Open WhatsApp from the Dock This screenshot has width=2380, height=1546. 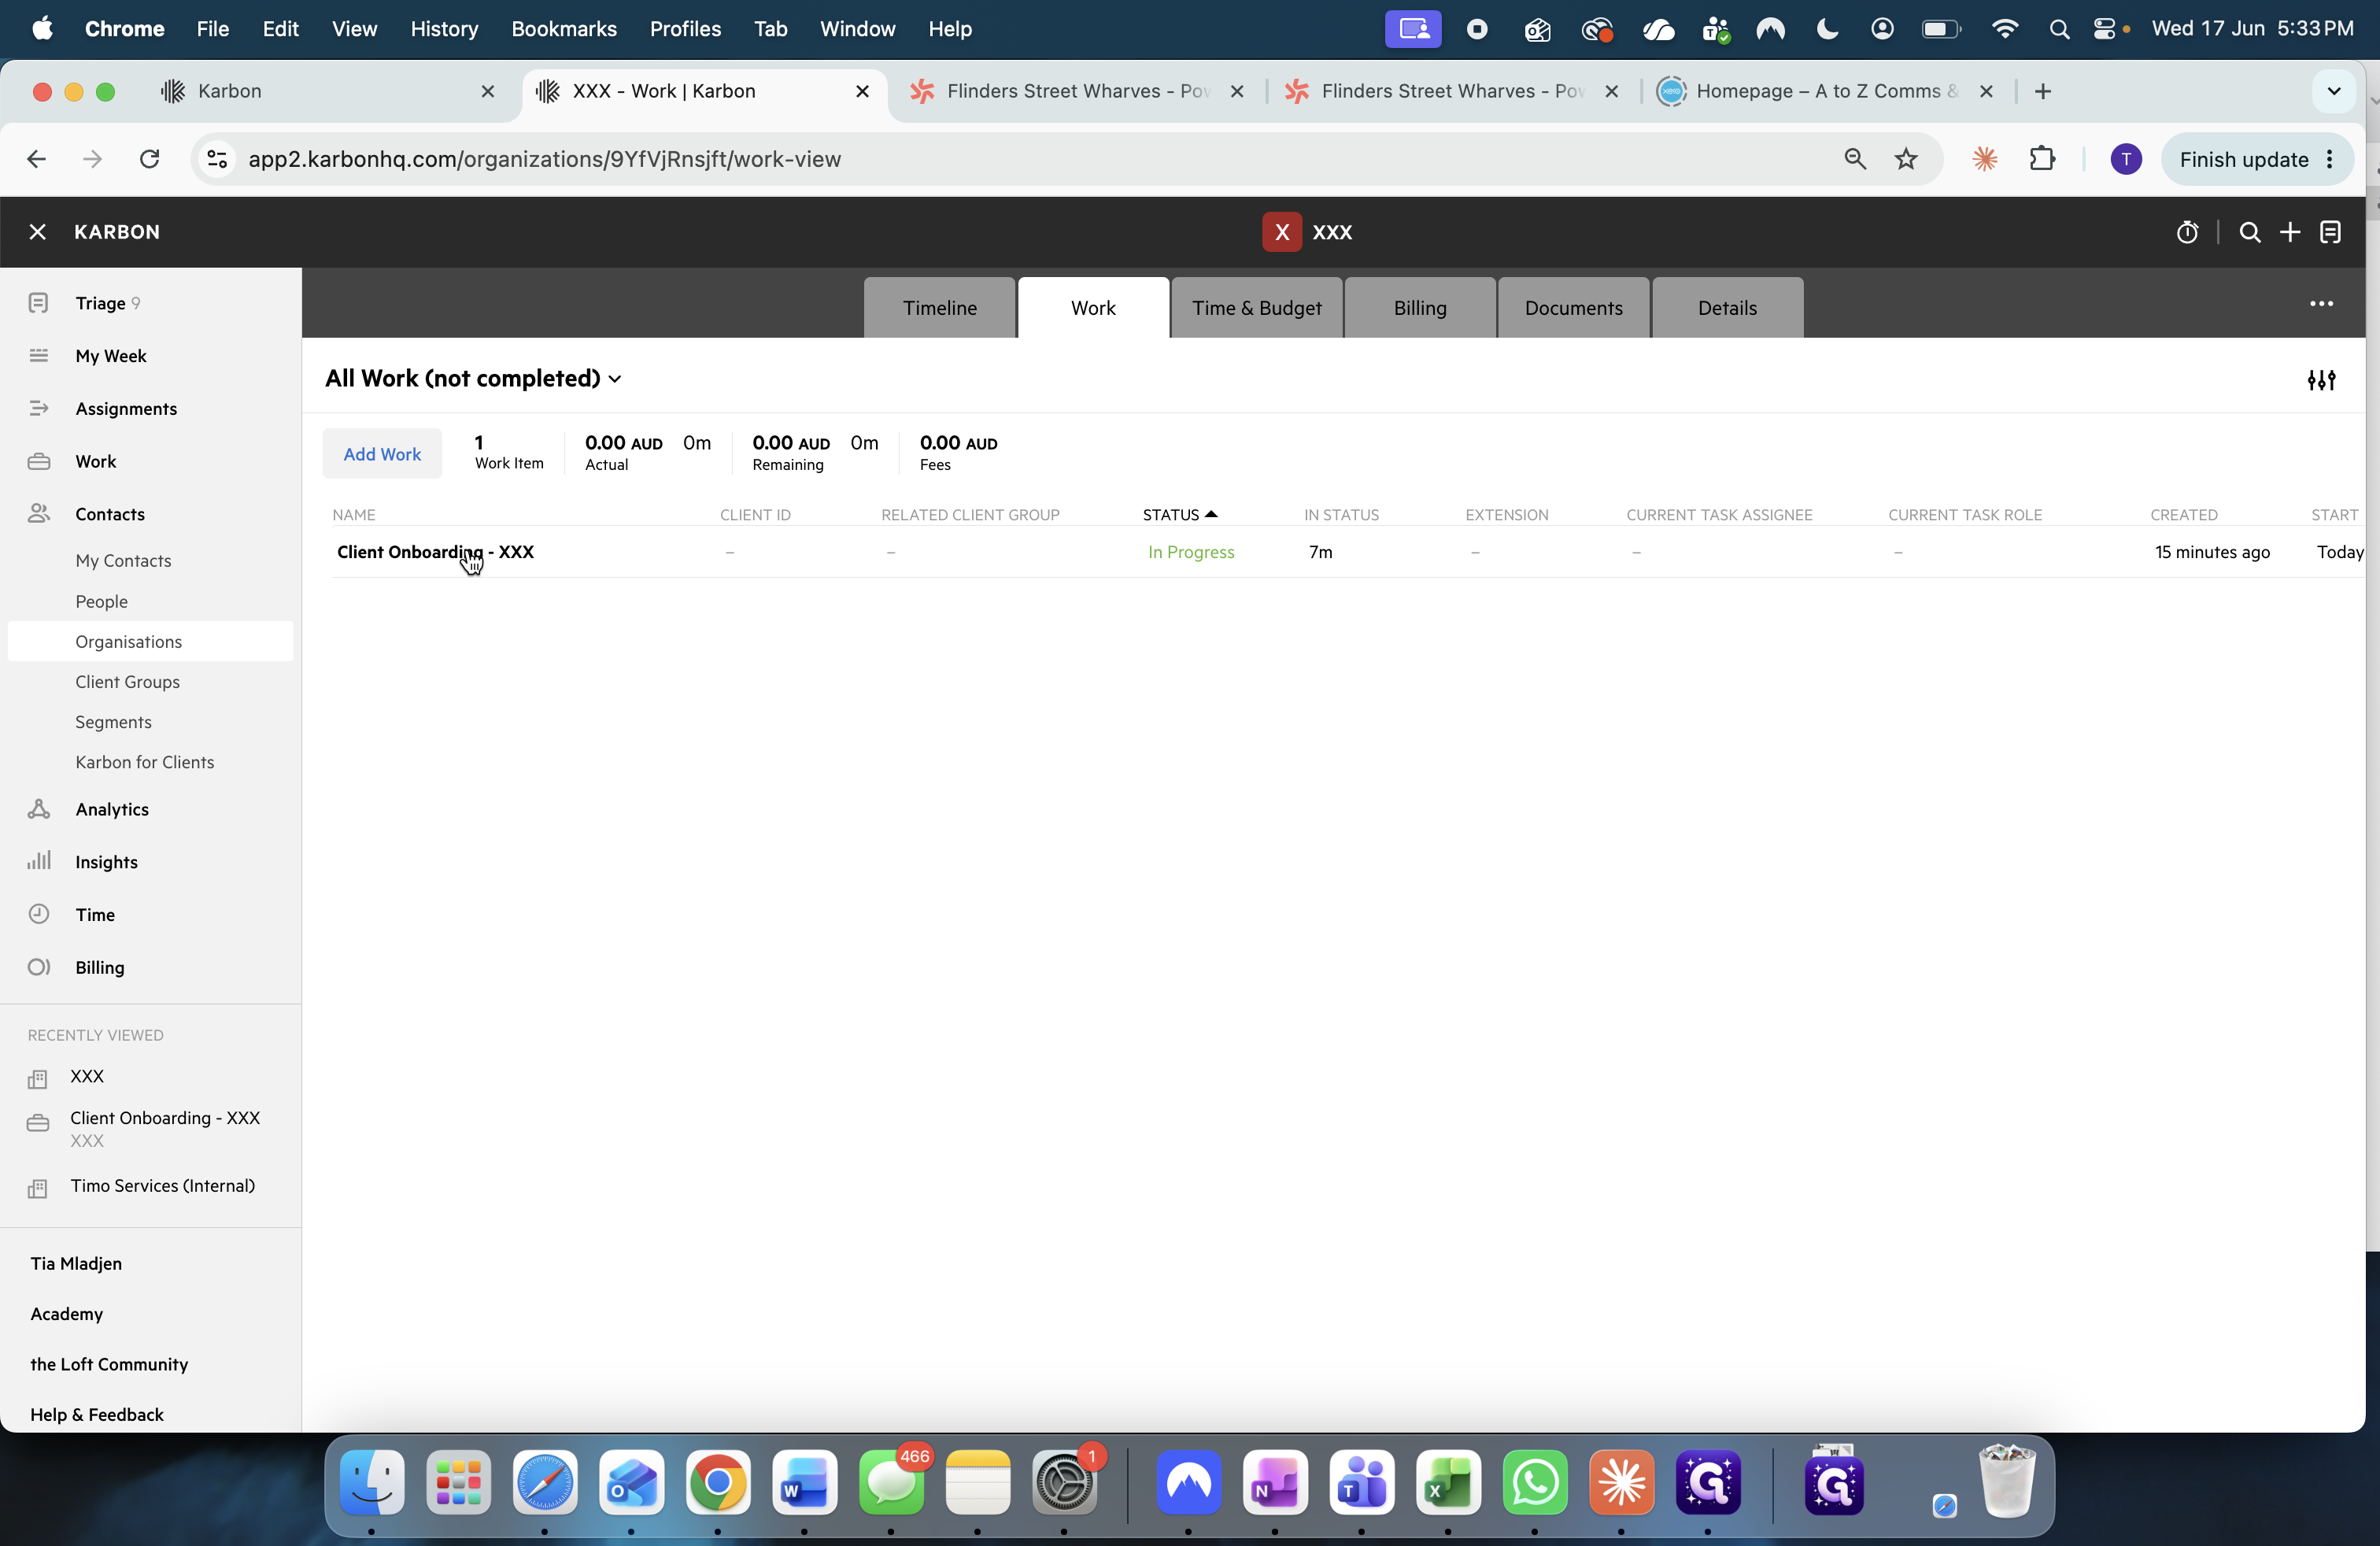click(x=1534, y=1482)
